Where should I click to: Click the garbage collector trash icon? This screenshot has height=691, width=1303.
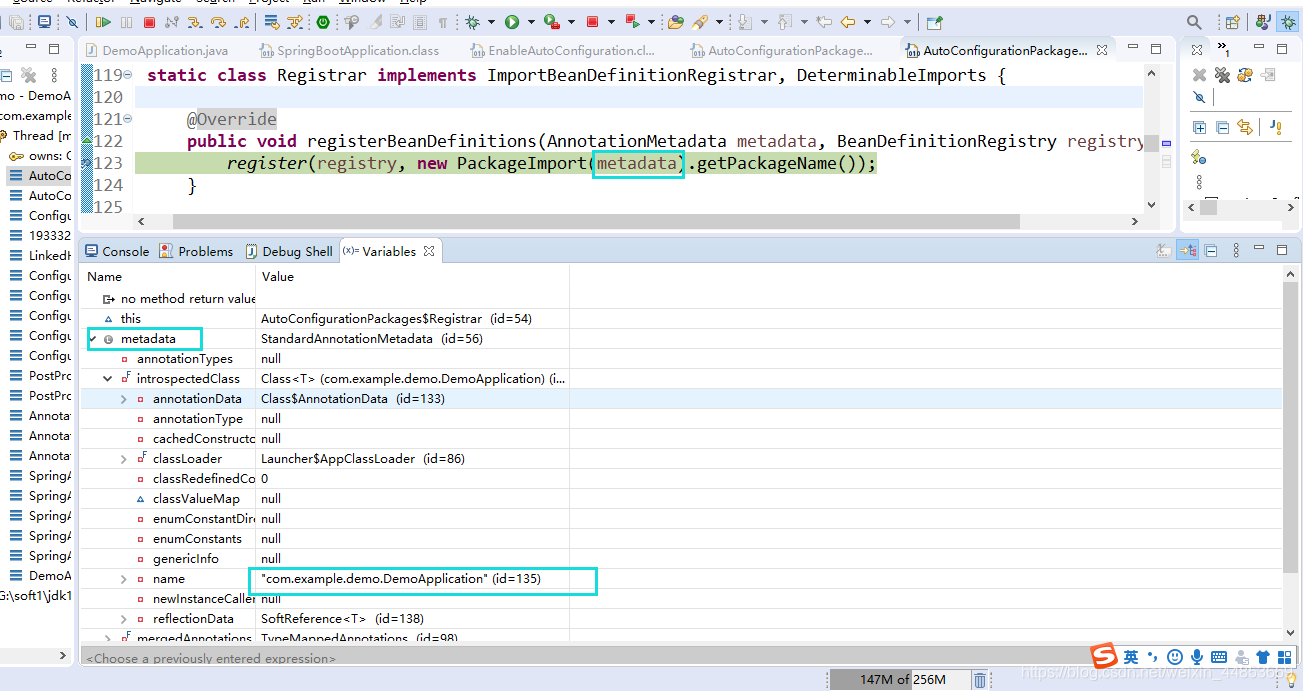[980, 680]
